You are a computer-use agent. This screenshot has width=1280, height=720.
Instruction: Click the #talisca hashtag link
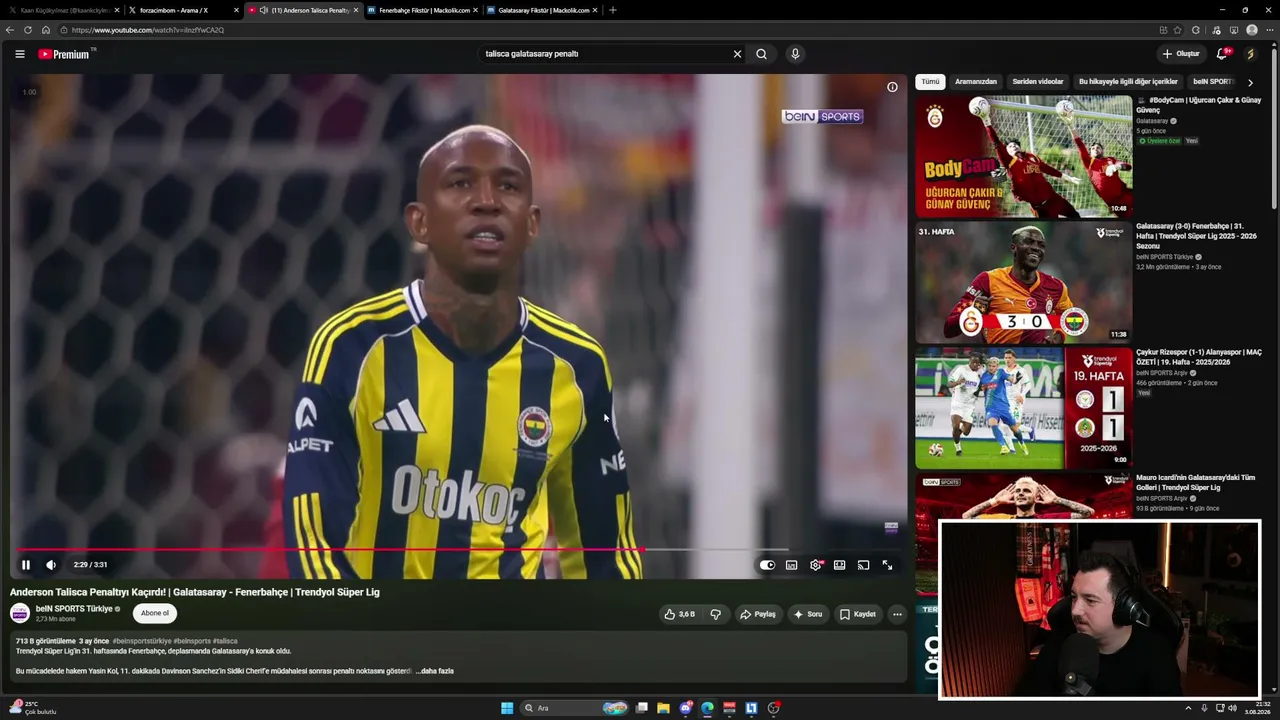[x=225, y=641]
